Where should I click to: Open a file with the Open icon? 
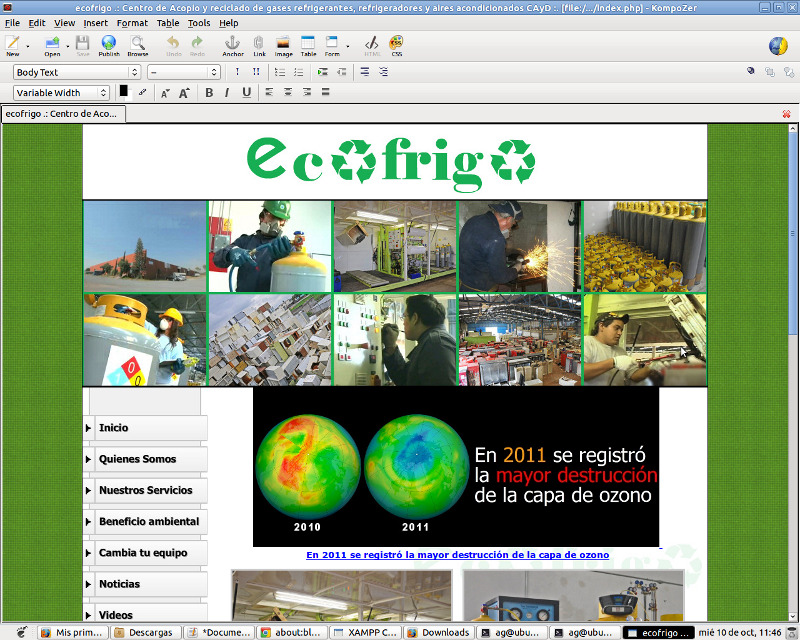pos(52,45)
